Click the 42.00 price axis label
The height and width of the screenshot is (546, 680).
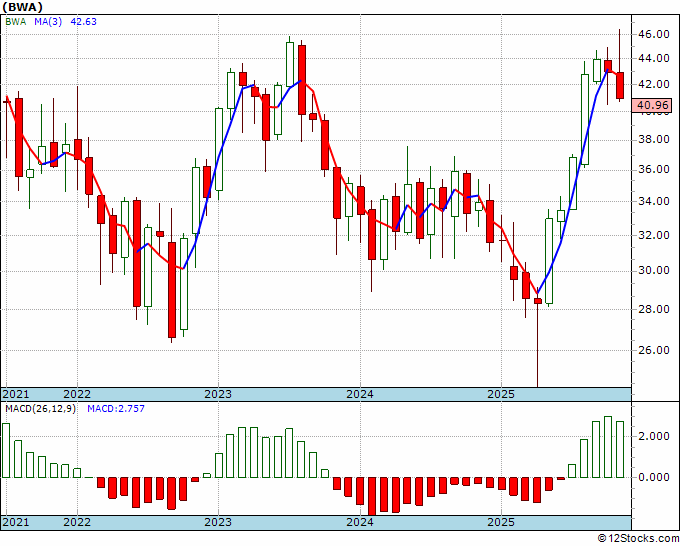click(x=653, y=84)
